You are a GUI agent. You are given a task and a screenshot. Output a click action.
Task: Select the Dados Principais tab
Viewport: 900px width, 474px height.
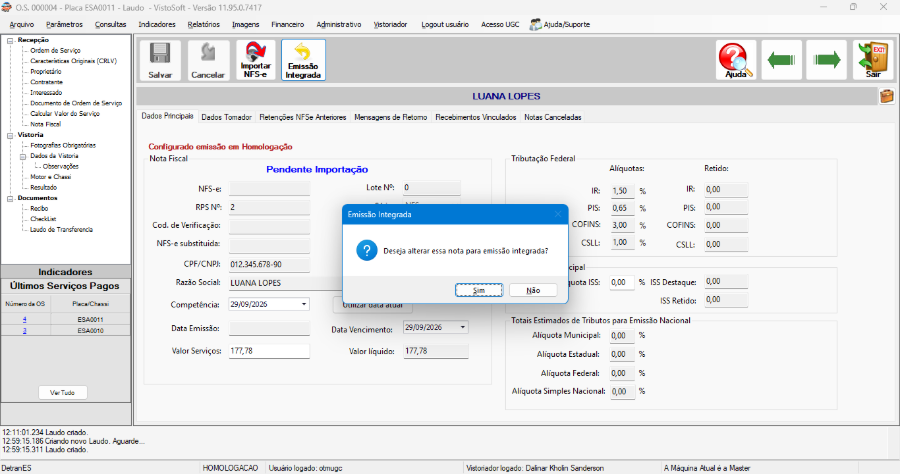pyautogui.click(x=167, y=116)
